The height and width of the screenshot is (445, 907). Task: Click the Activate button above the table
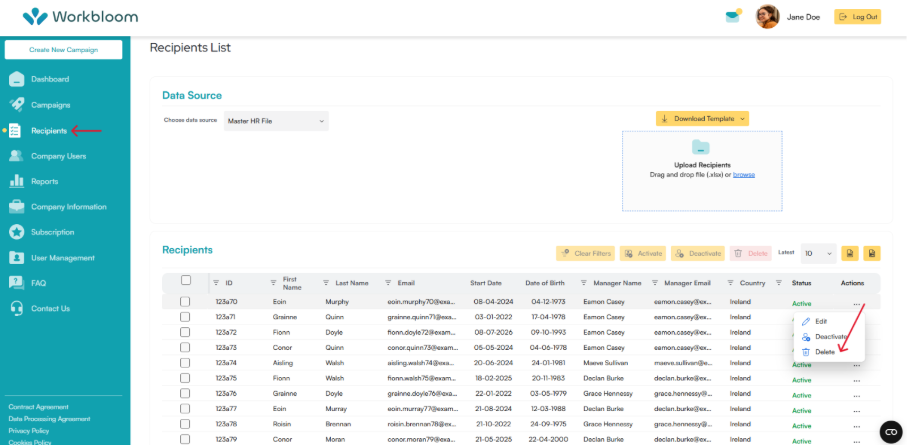pos(643,253)
